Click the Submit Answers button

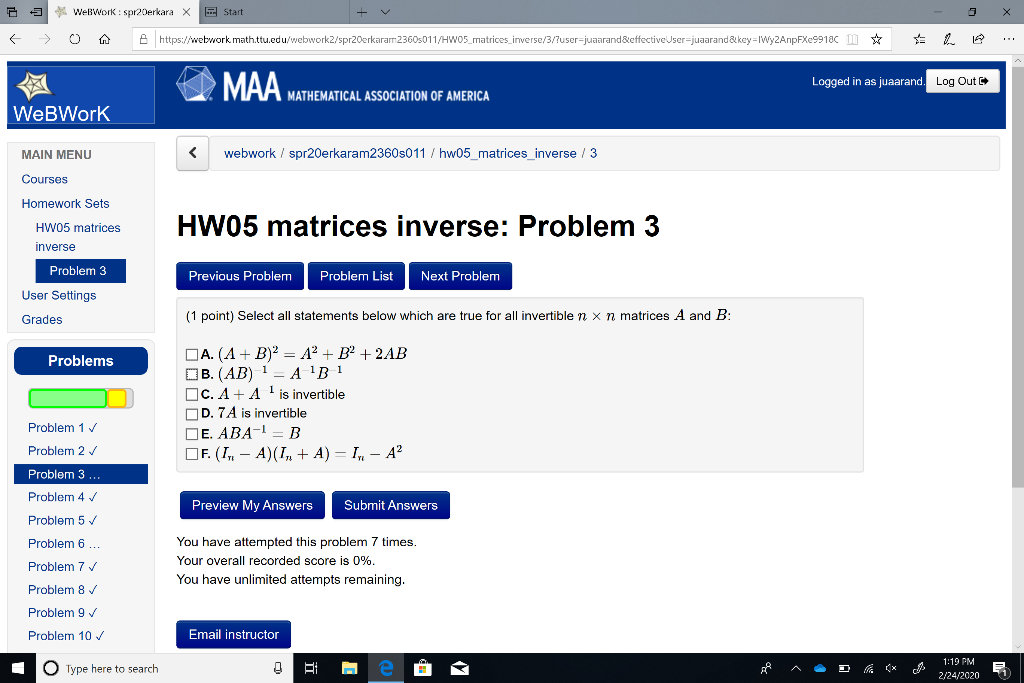point(390,505)
